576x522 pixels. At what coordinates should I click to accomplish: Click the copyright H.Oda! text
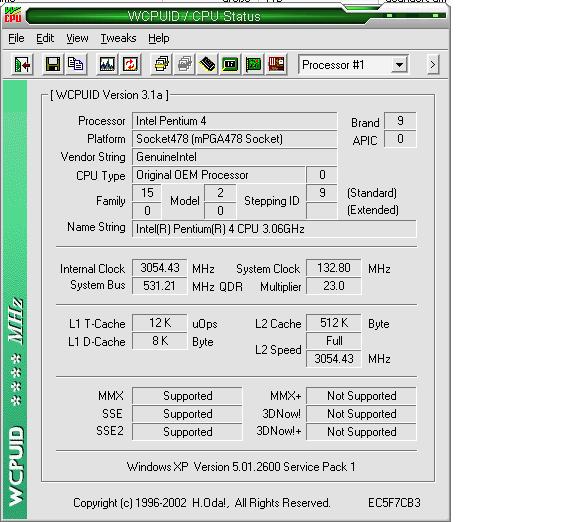point(202,503)
